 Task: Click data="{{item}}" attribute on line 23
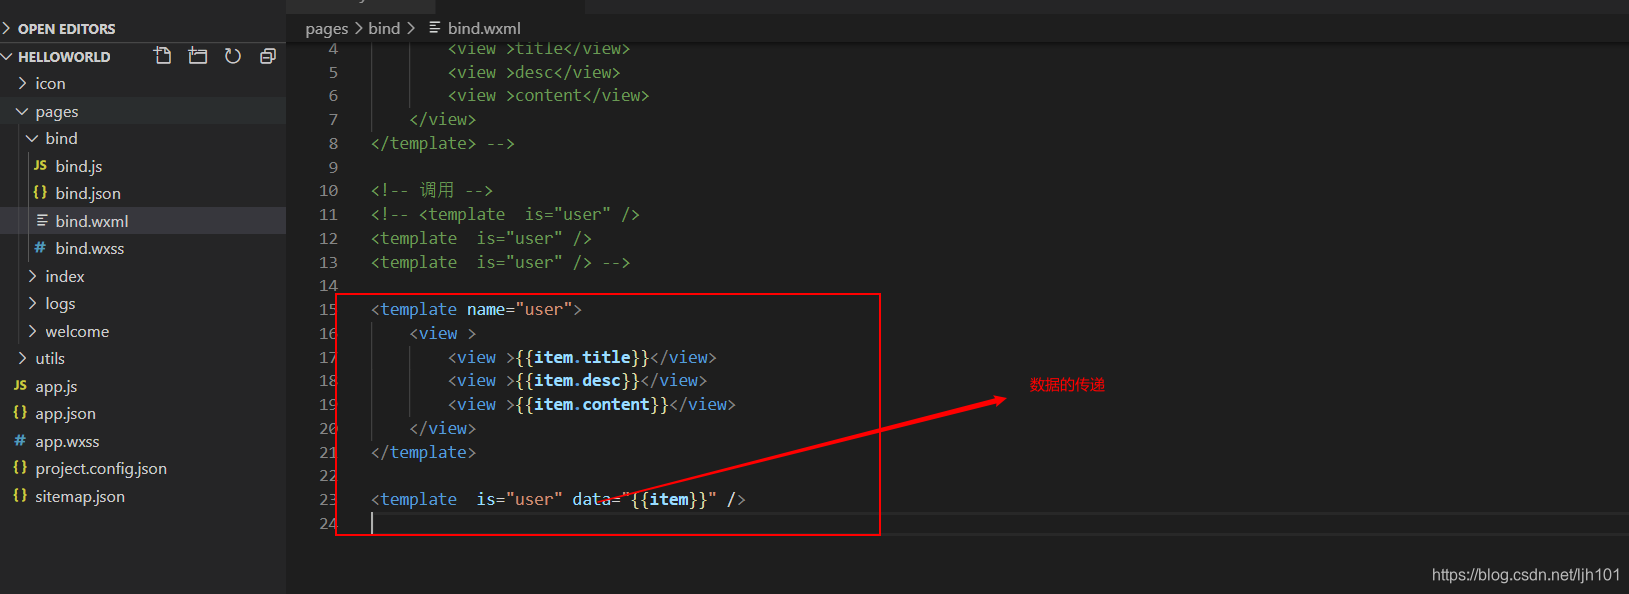(644, 500)
